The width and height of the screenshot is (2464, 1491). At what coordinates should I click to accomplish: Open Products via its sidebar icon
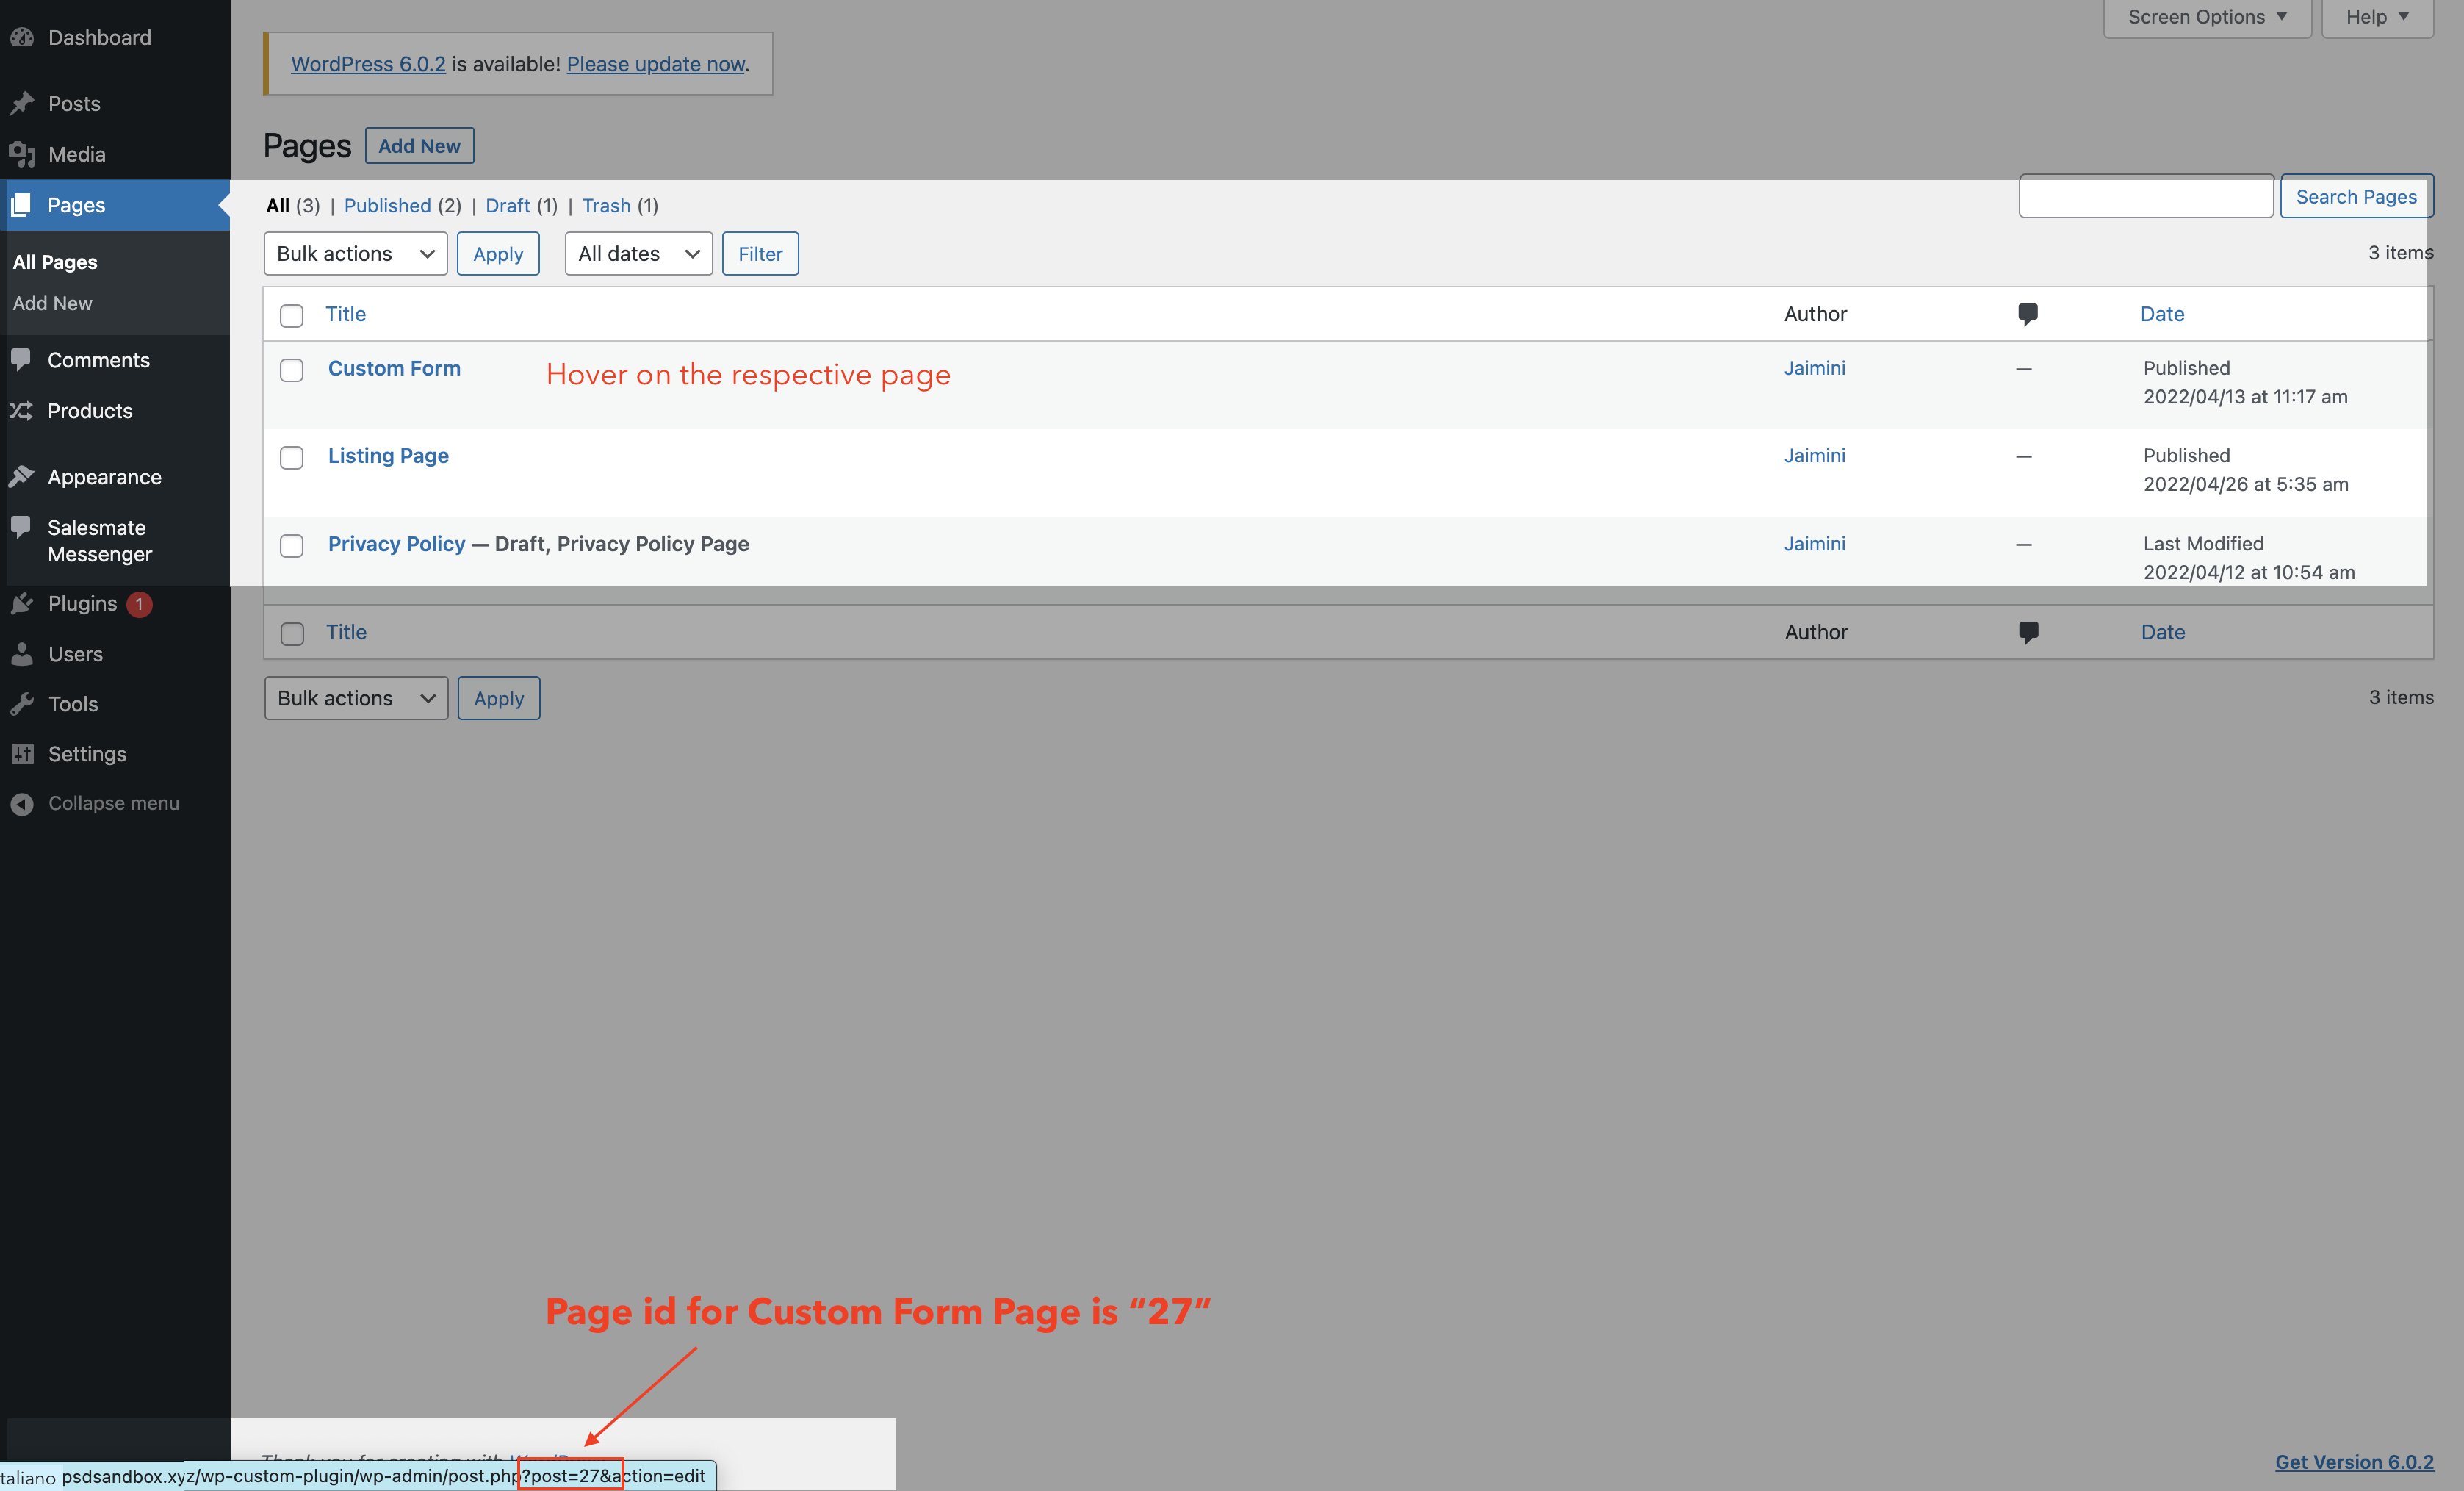pos(23,411)
